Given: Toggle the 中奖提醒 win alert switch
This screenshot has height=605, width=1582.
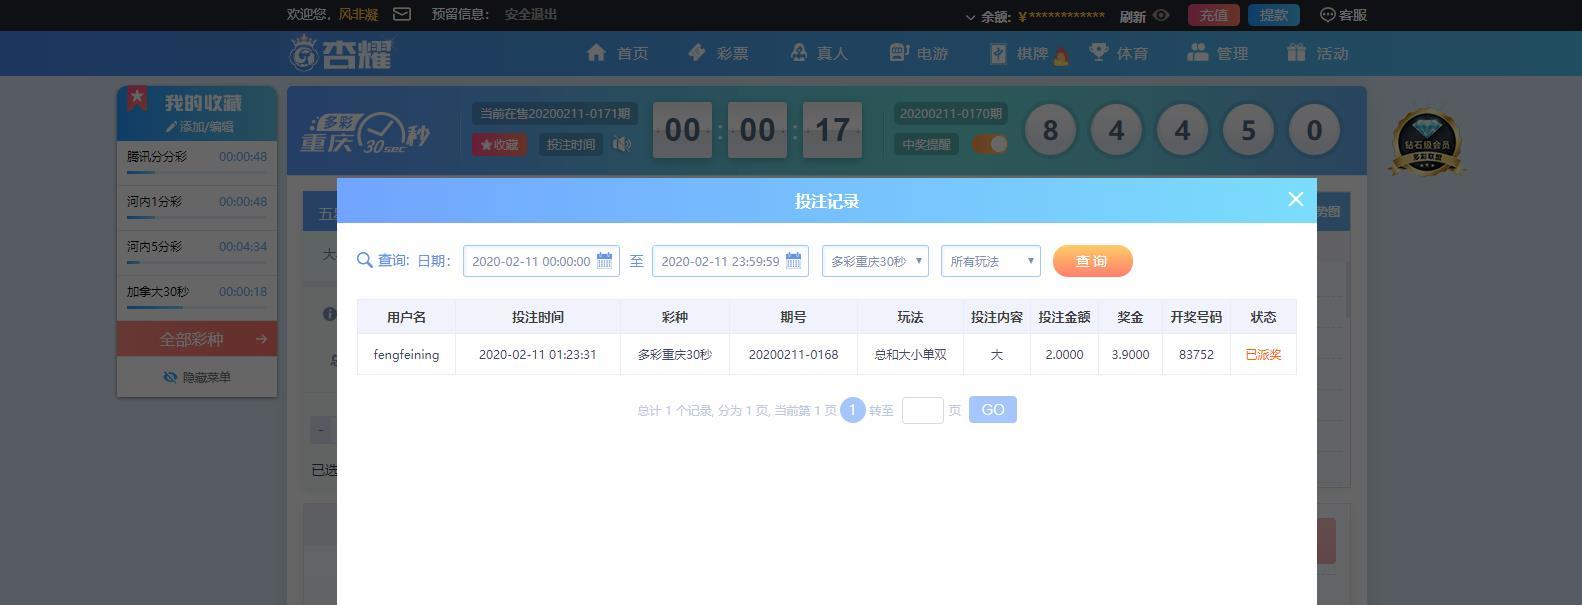Looking at the screenshot, I should [x=990, y=144].
